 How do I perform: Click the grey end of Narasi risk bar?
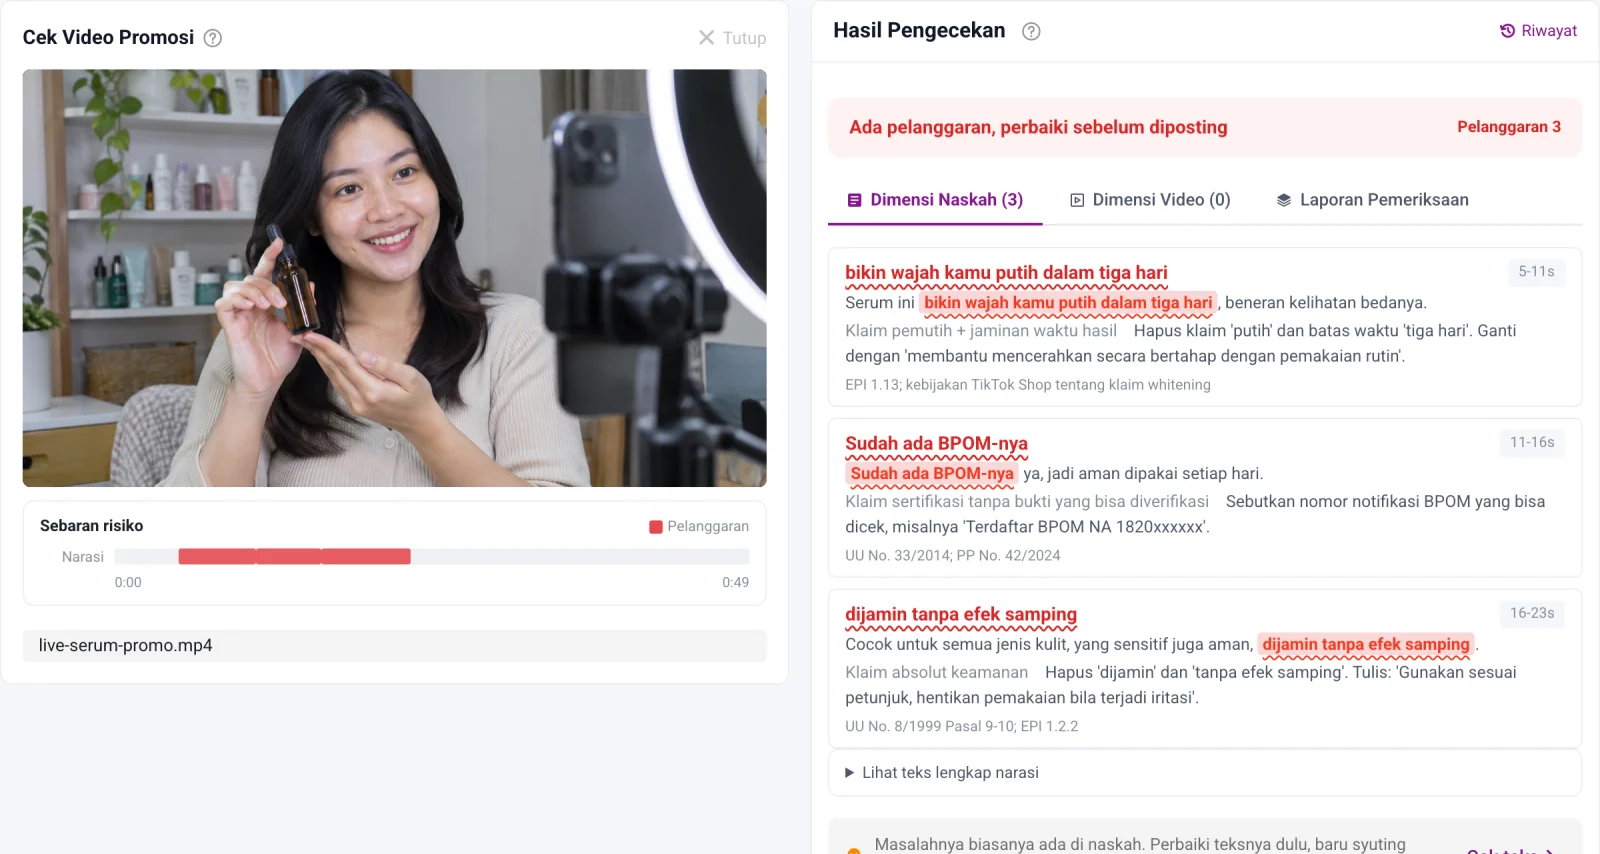tap(580, 557)
